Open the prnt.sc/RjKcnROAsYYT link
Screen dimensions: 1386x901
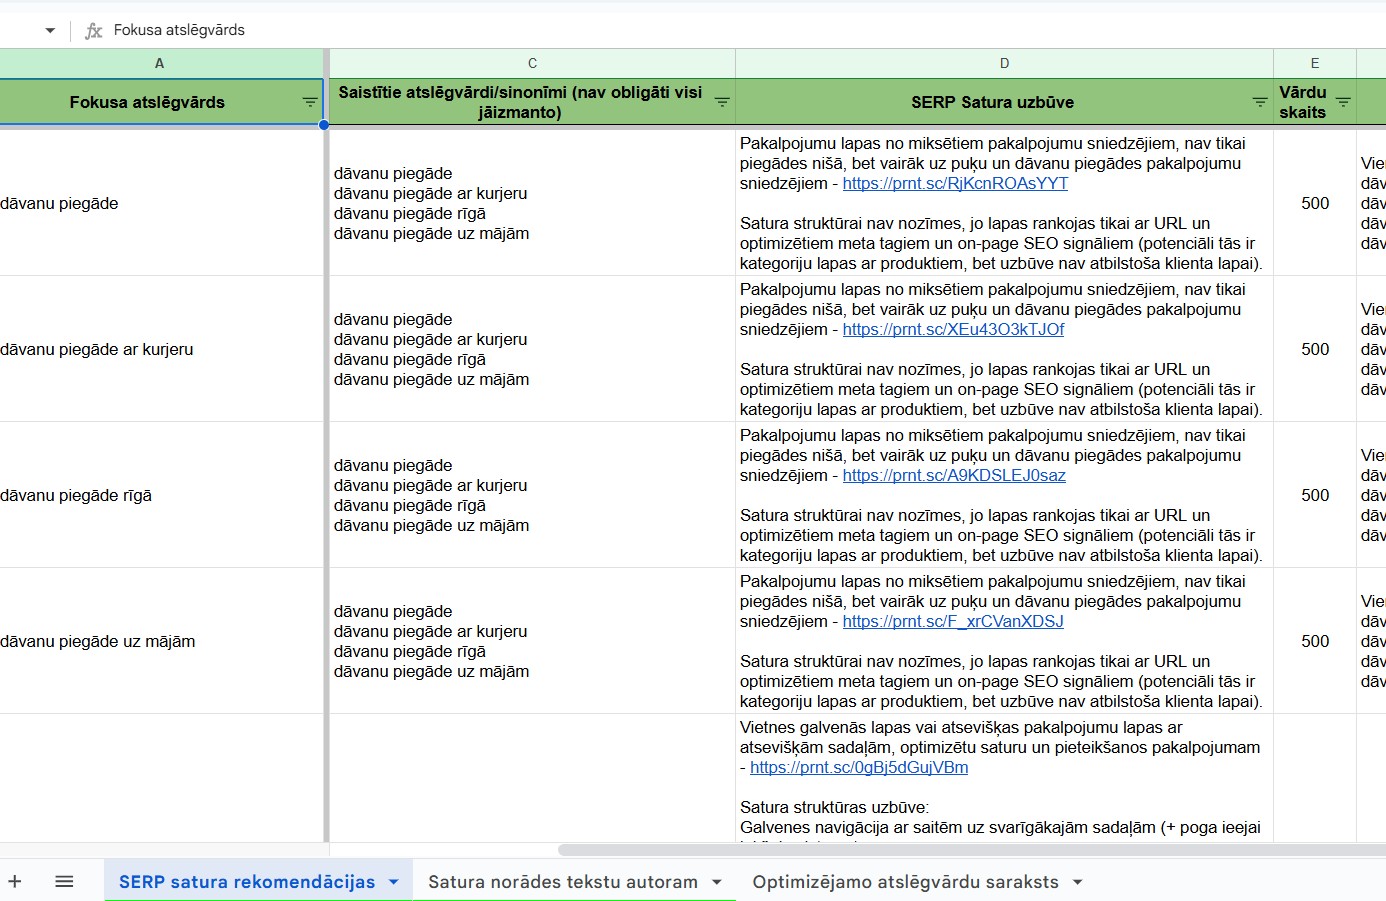coord(955,184)
